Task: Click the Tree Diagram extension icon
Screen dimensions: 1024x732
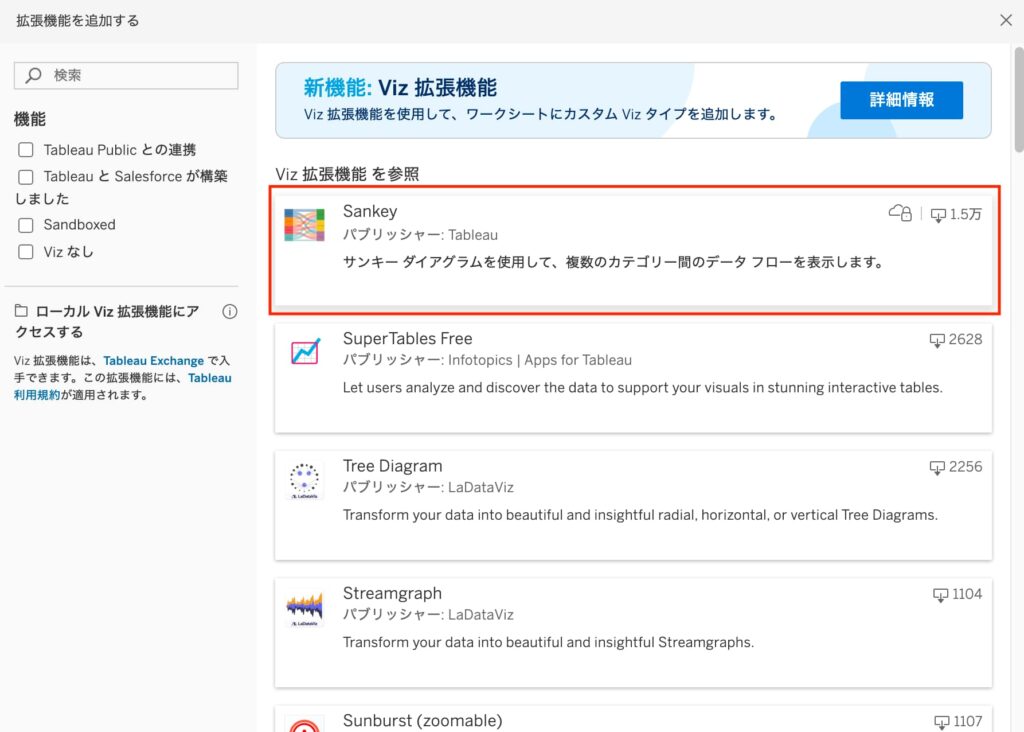Action: pos(304,480)
